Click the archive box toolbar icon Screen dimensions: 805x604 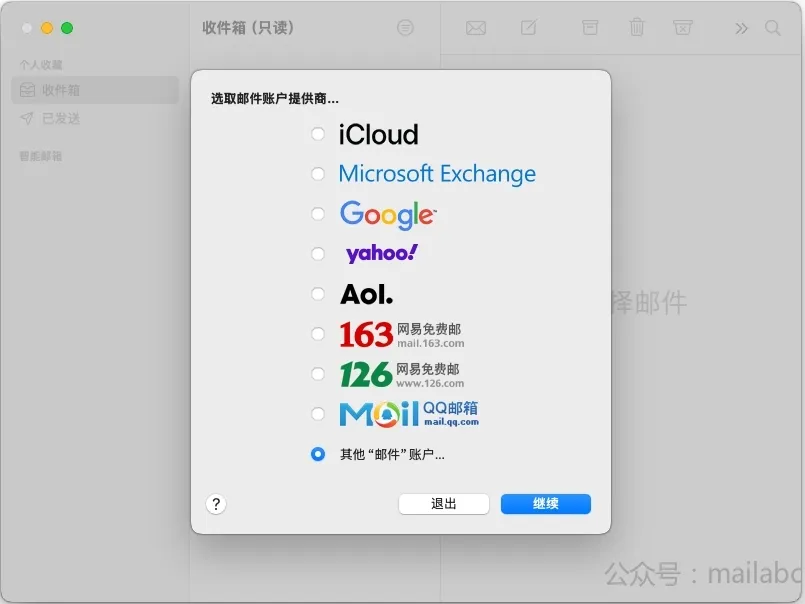click(x=590, y=28)
